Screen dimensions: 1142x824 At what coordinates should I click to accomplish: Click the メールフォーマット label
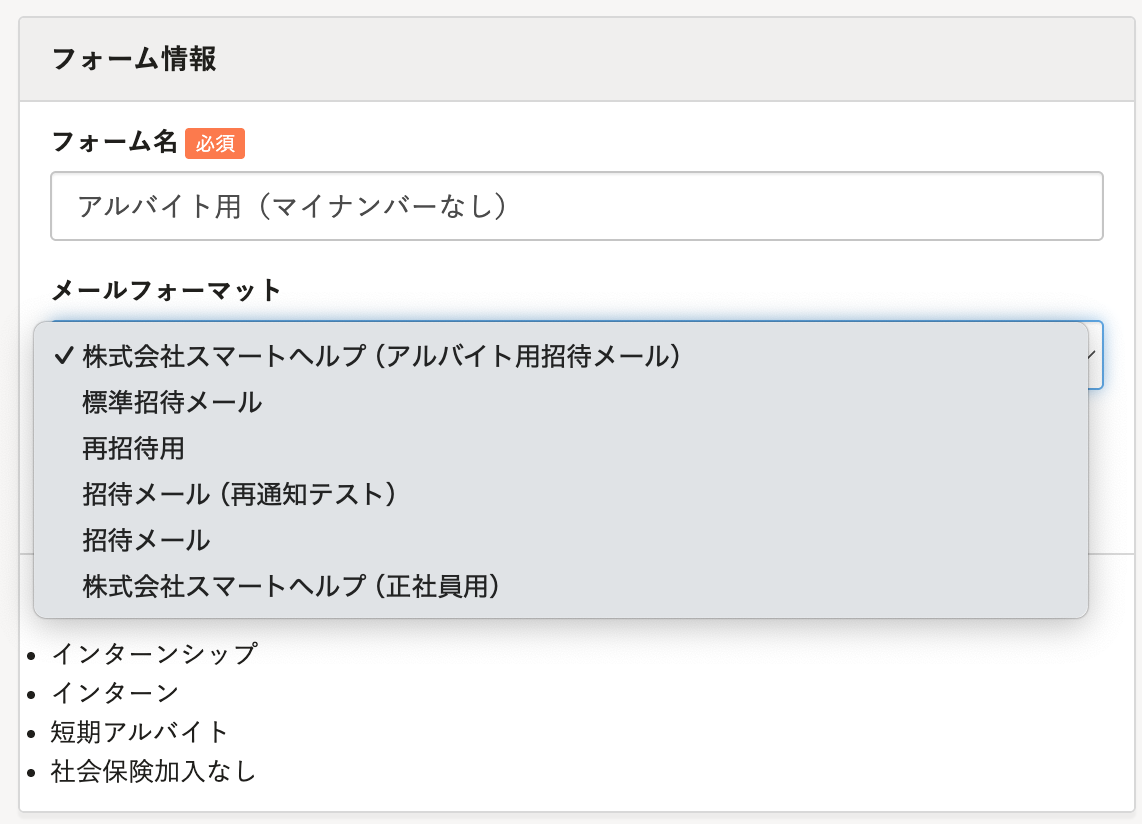tap(166, 291)
